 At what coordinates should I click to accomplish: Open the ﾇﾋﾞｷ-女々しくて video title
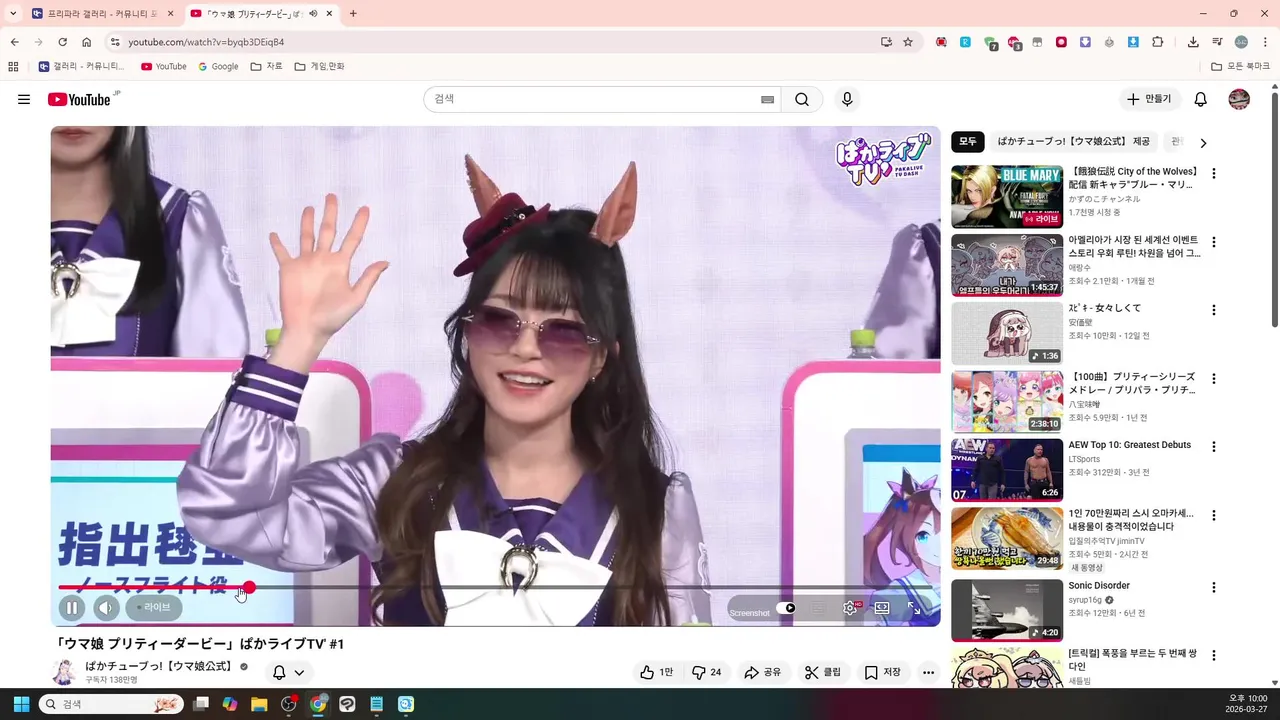[1104, 308]
